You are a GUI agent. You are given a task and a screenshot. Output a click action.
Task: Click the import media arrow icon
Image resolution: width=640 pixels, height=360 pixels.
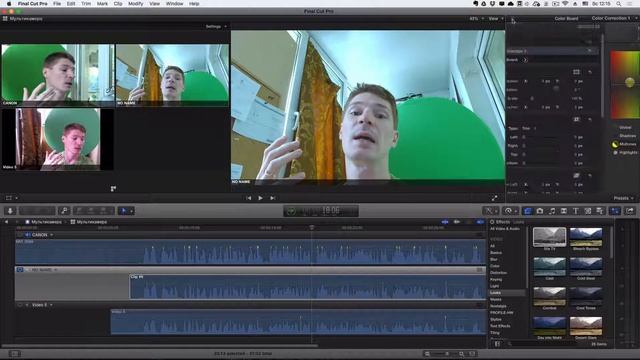tap(10, 211)
